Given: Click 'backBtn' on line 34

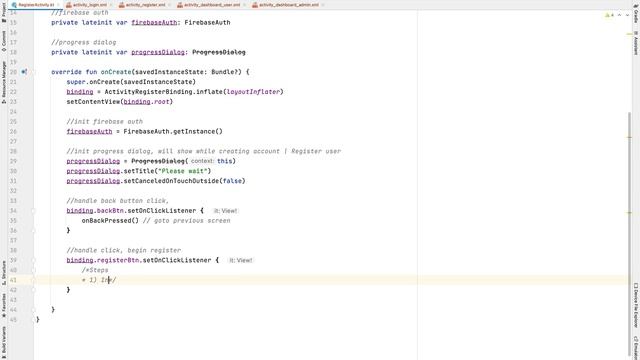Looking at the screenshot, I should pyautogui.click(x=110, y=211).
